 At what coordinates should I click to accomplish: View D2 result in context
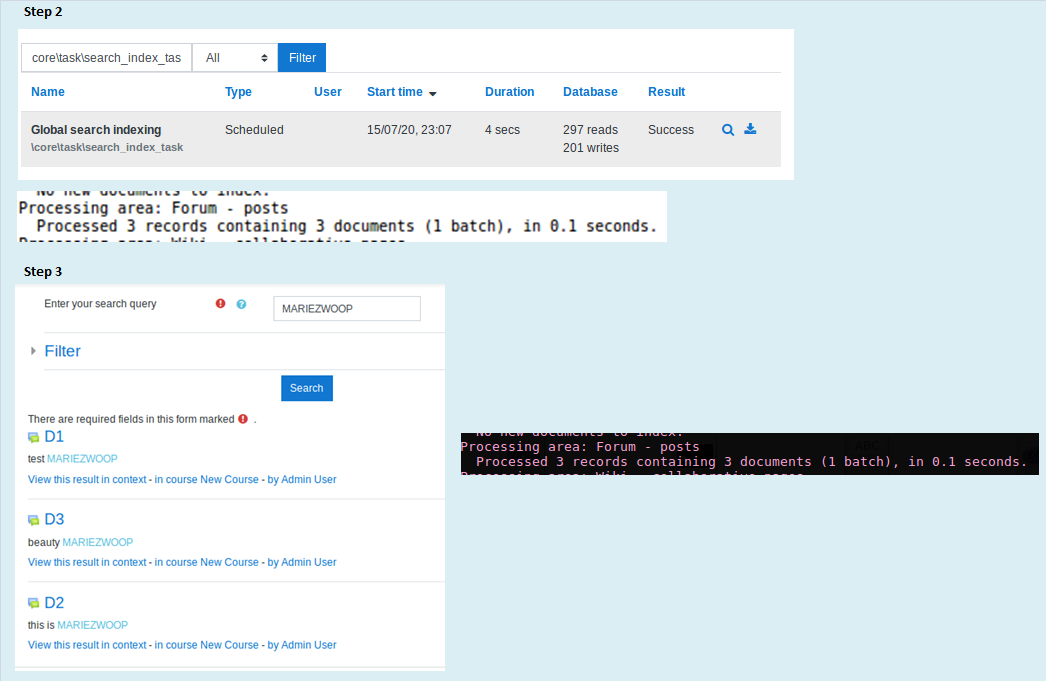point(87,645)
